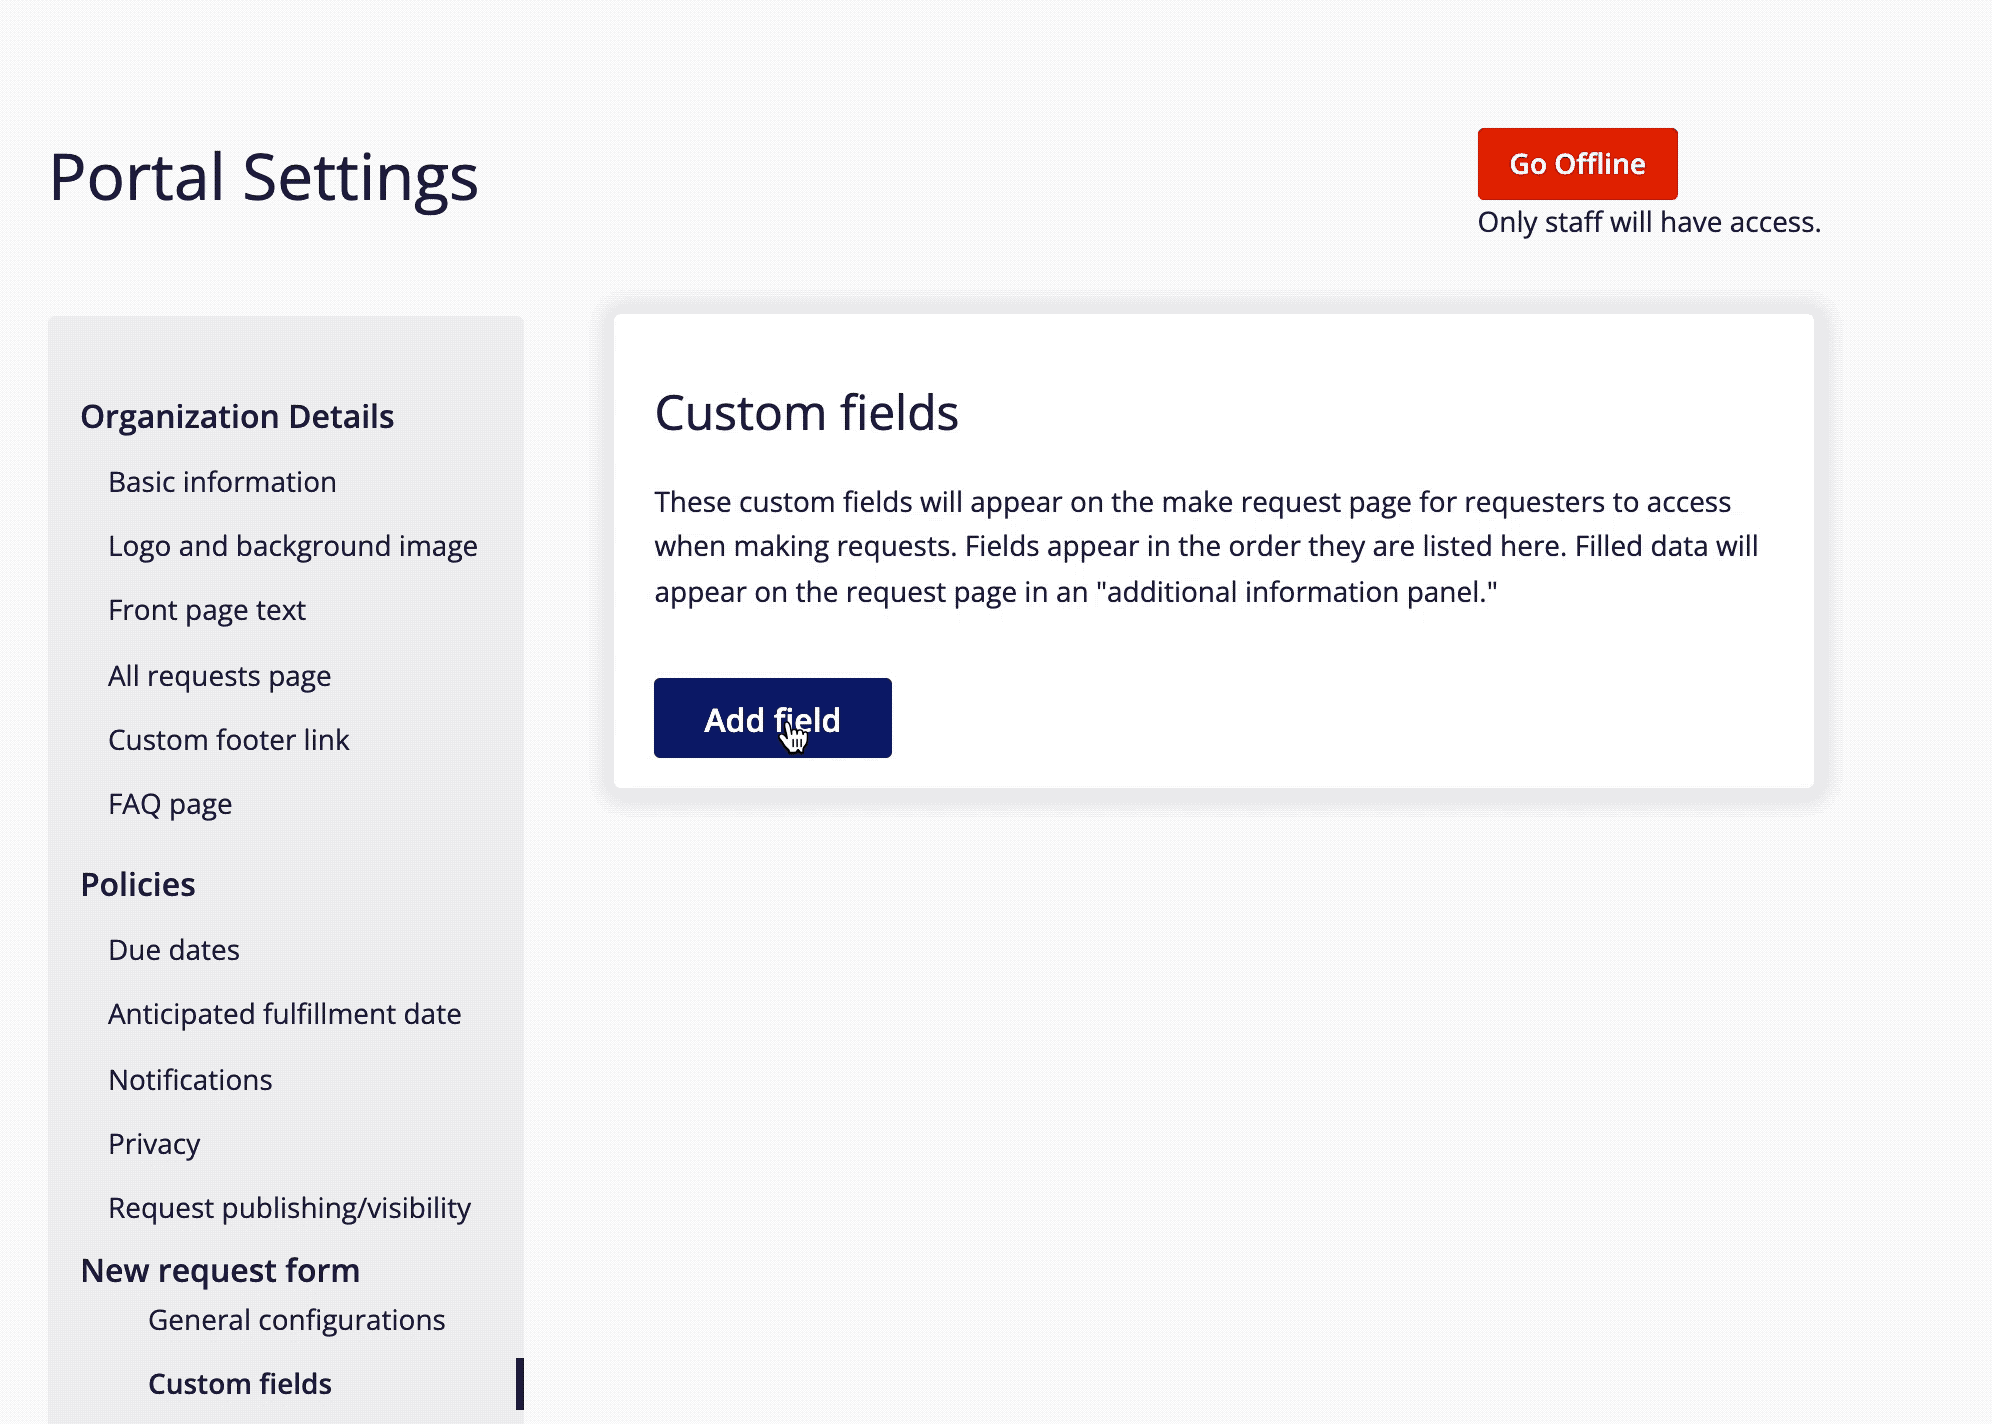Open the All requests page settings
Image resolution: width=1992 pixels, height=1424 pixels.
220,675
